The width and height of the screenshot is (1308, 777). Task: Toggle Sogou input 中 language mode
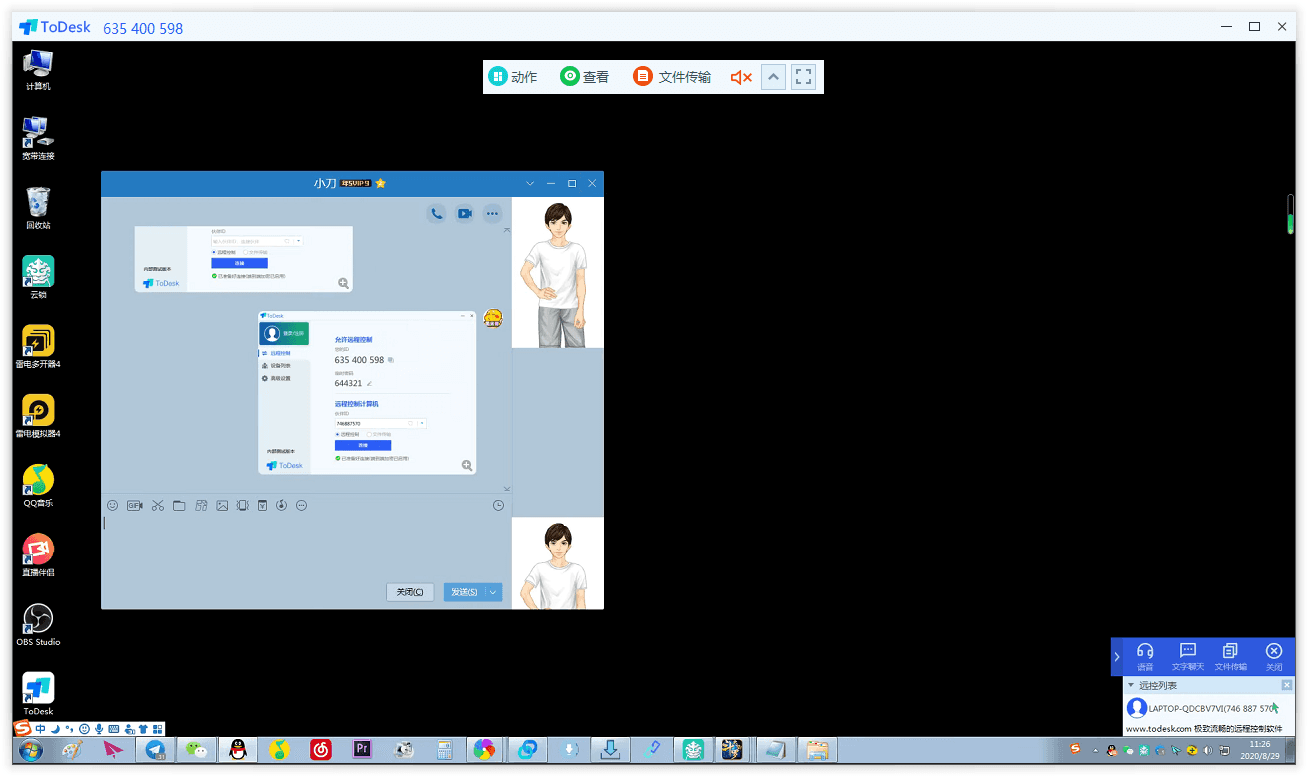(x=39, y=728)
